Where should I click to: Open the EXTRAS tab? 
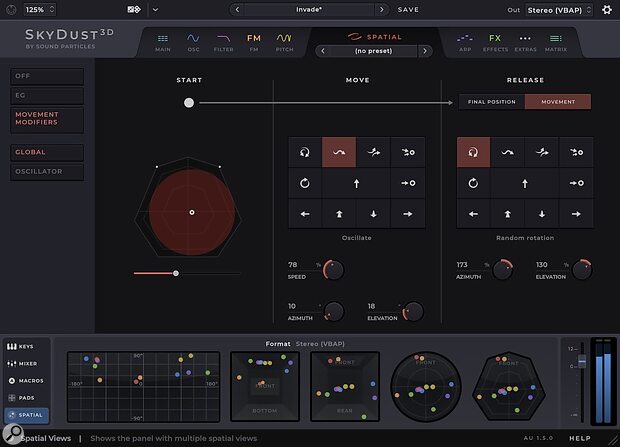point(525,43)
